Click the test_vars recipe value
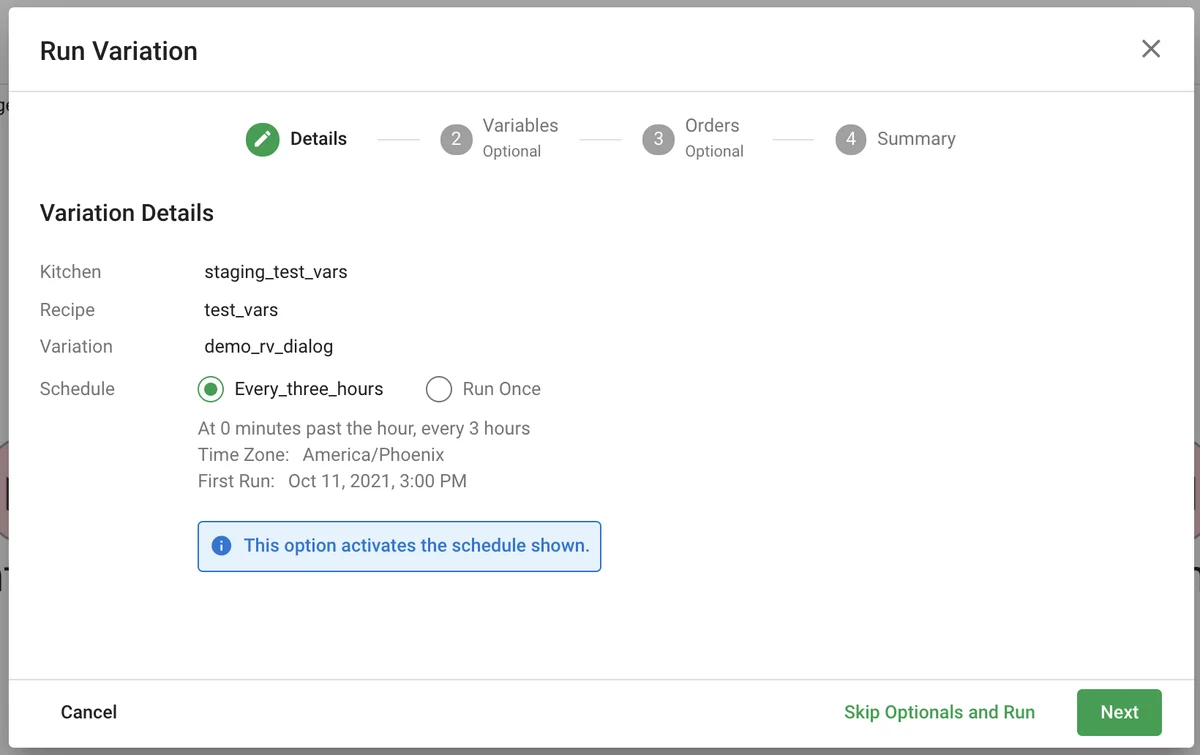Image resolution: width=1200 pixels, height=755 pixels. (x=241, y=310)
